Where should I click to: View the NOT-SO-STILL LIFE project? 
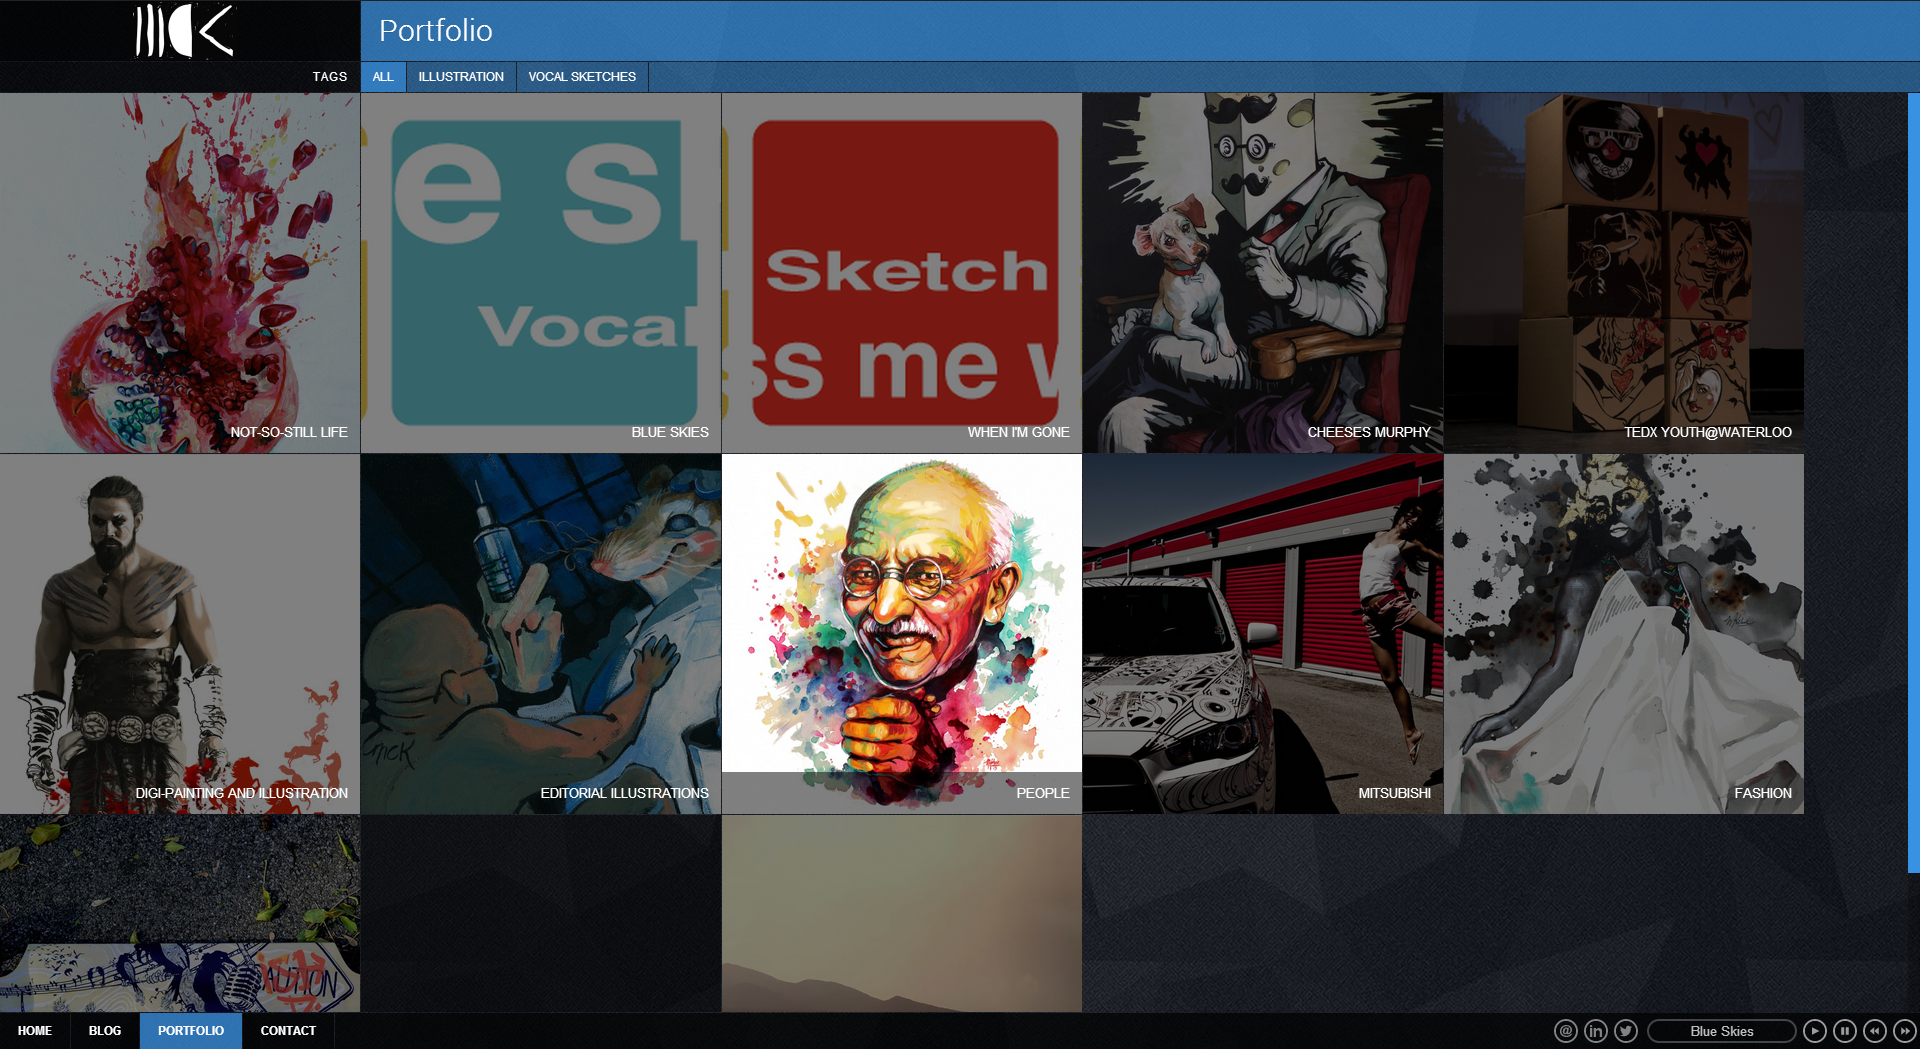(180, 273)
